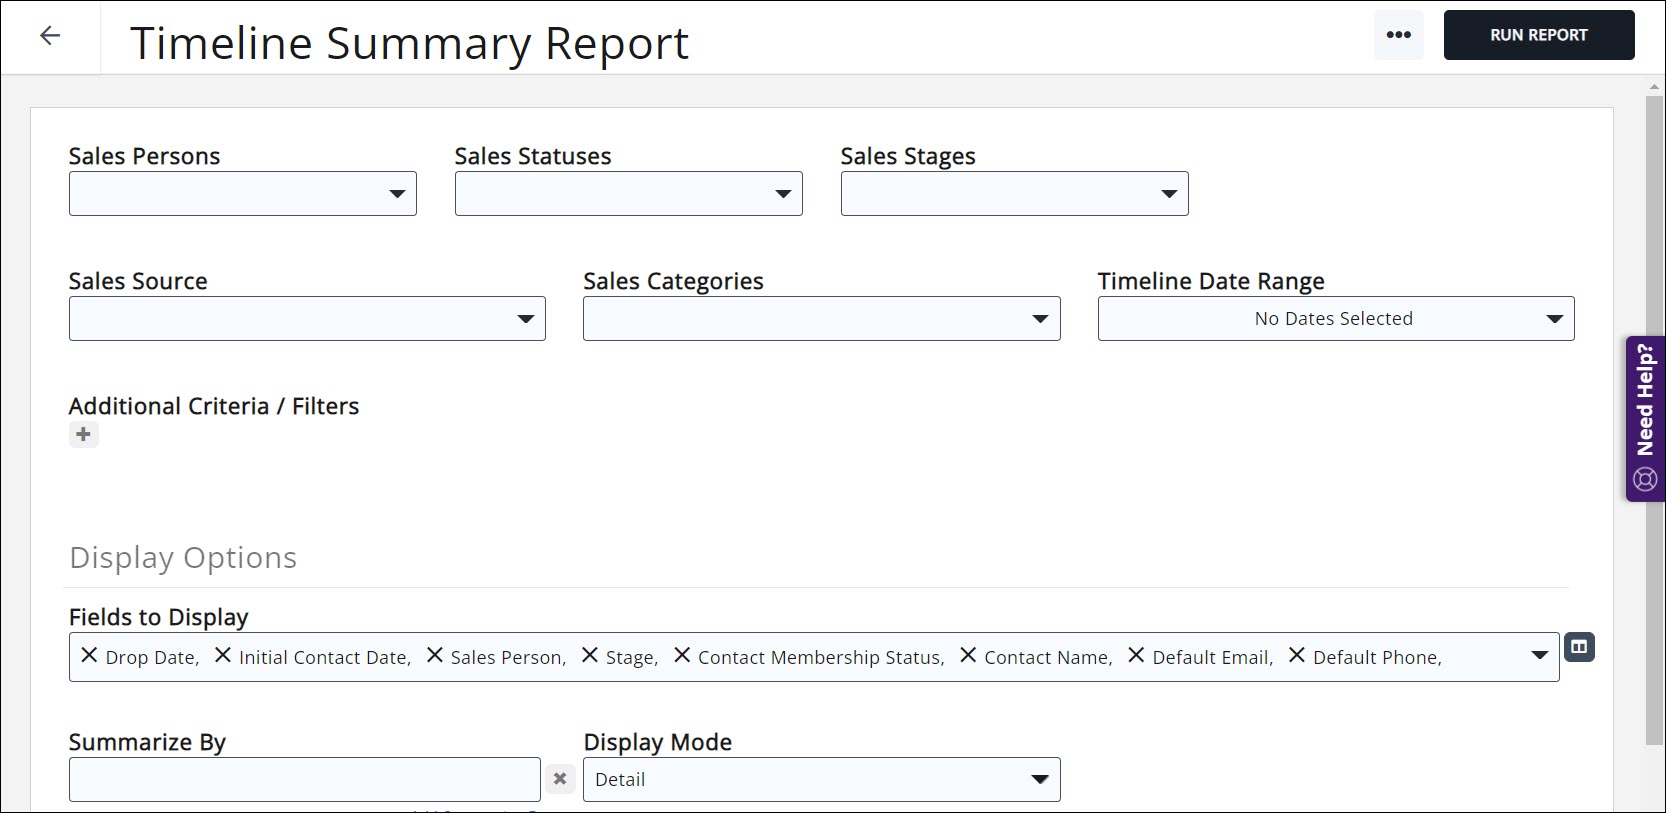Click the back arrow icon

pos(50,36)
